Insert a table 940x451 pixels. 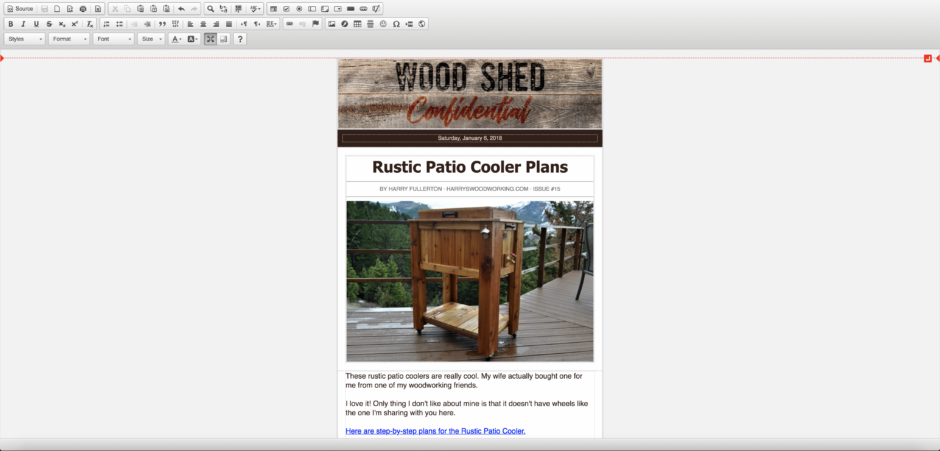357,24
